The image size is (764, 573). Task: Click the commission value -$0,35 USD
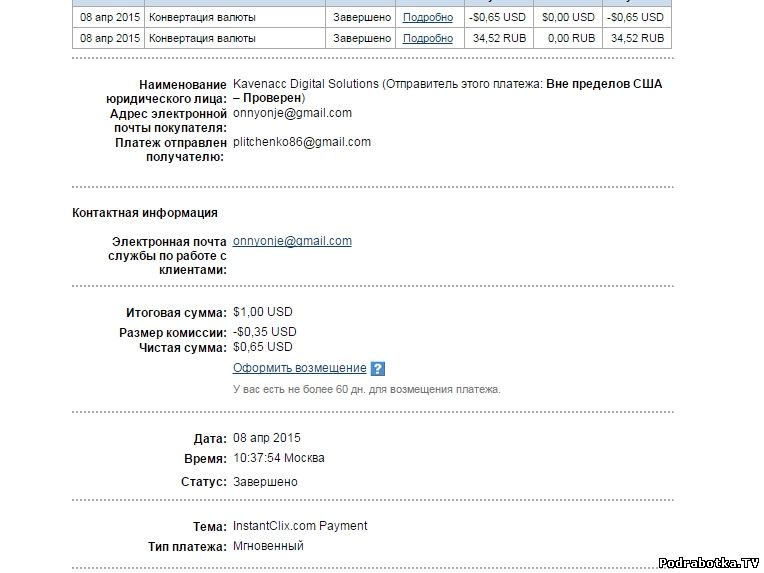[264, 331]
